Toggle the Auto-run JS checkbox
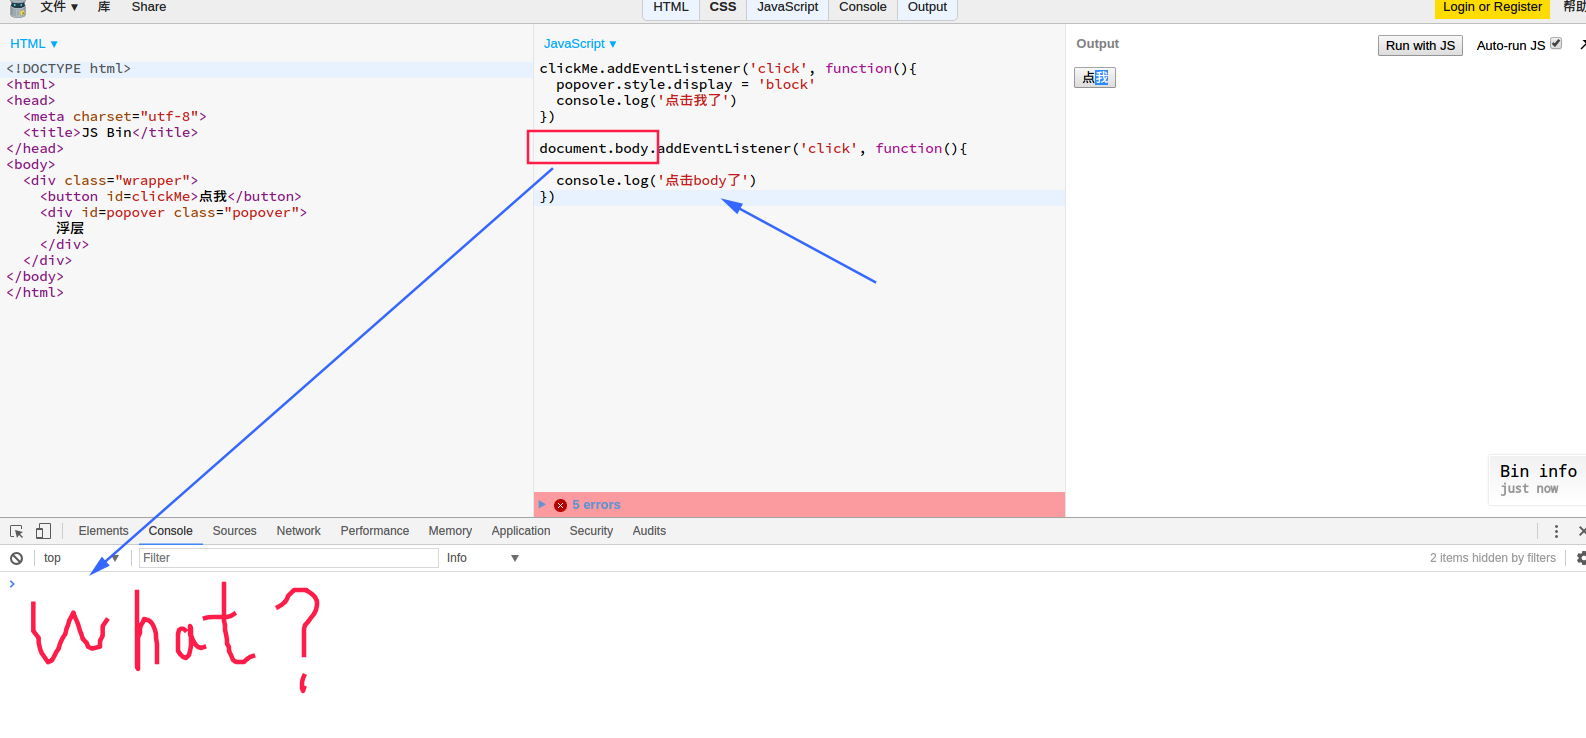1586x738 pixels. [x=1556, y=44]
